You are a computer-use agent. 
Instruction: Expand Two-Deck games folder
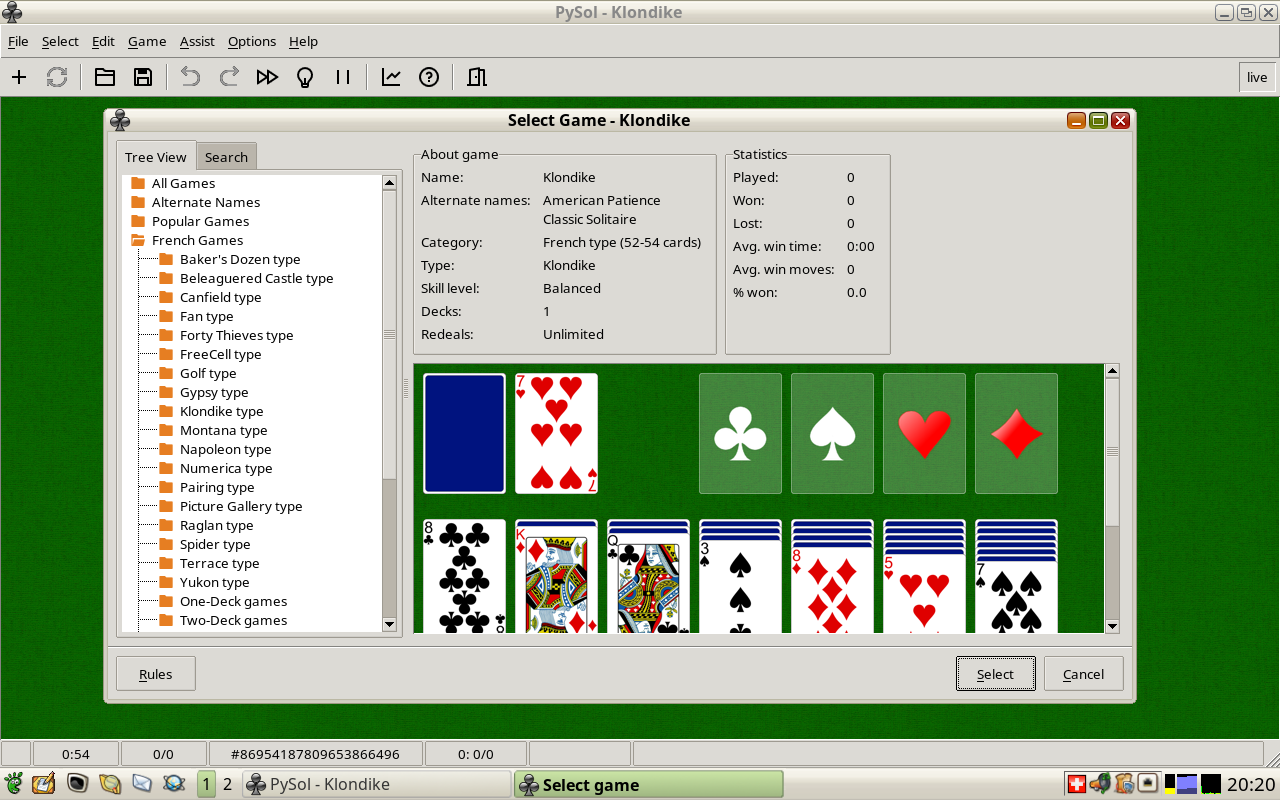tap(166, 620)
